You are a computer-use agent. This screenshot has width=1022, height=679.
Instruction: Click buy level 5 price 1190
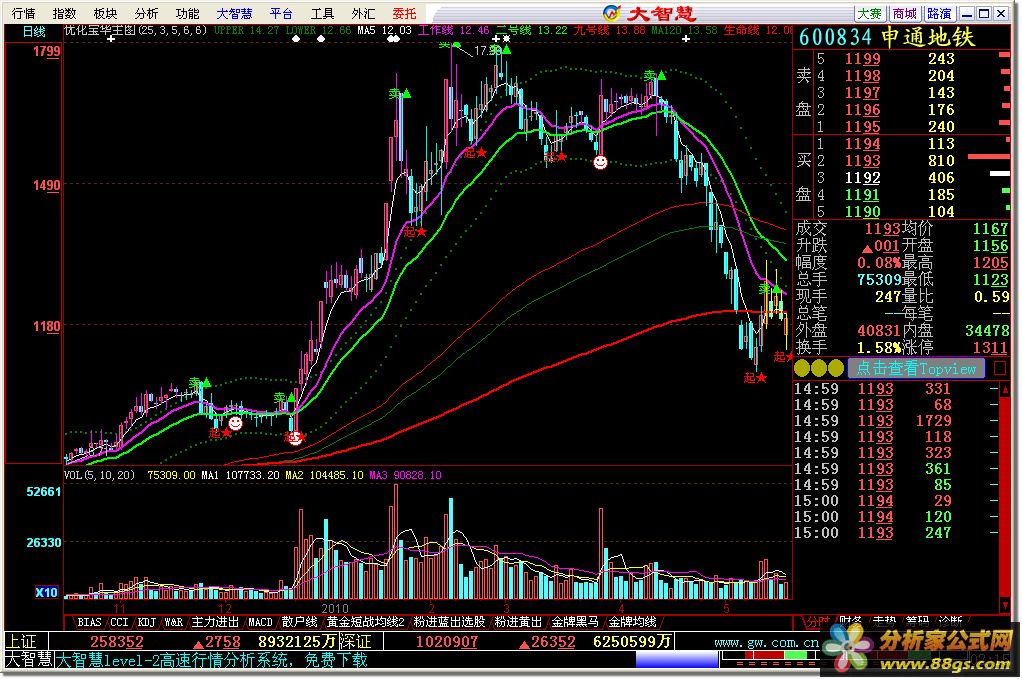point(862,212)
